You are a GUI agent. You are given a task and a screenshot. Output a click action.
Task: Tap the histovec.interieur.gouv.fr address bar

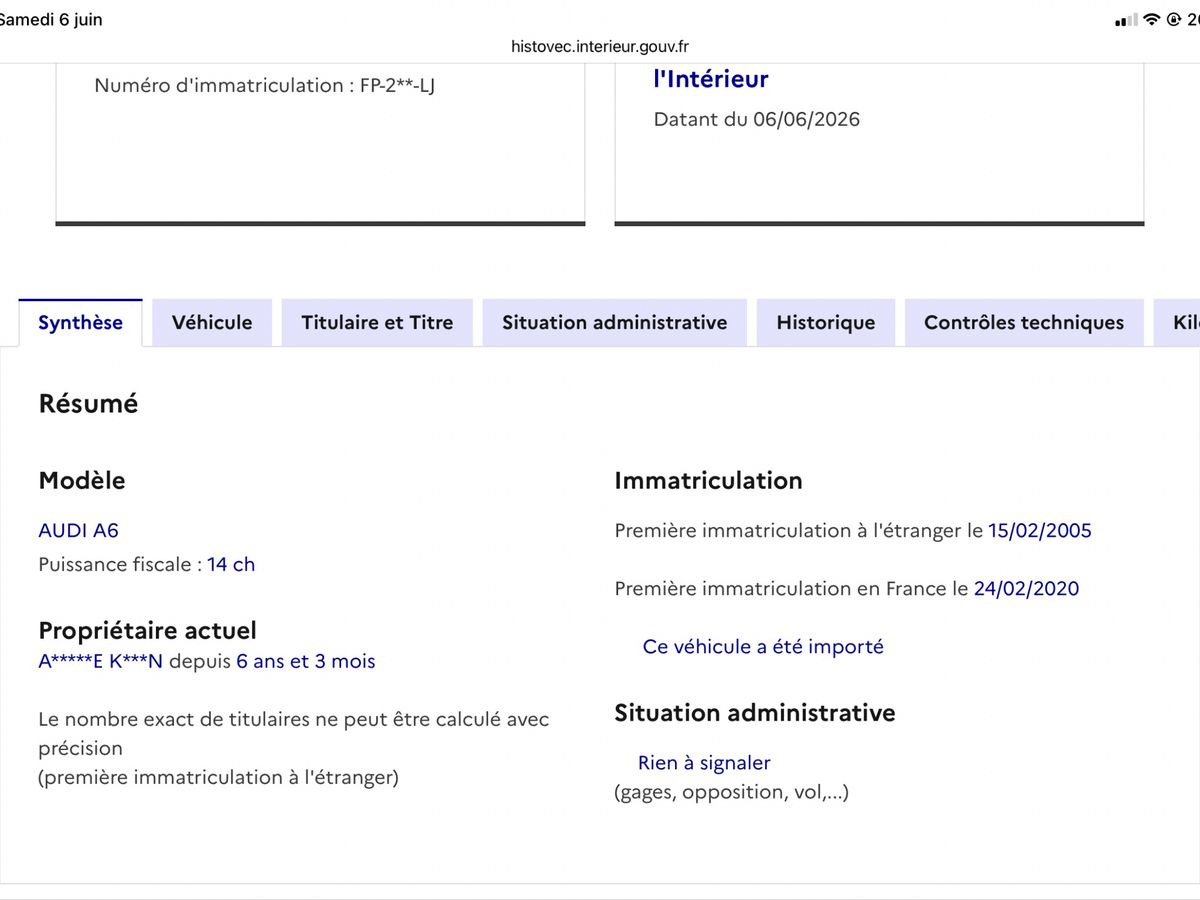[x=600, y=46]
